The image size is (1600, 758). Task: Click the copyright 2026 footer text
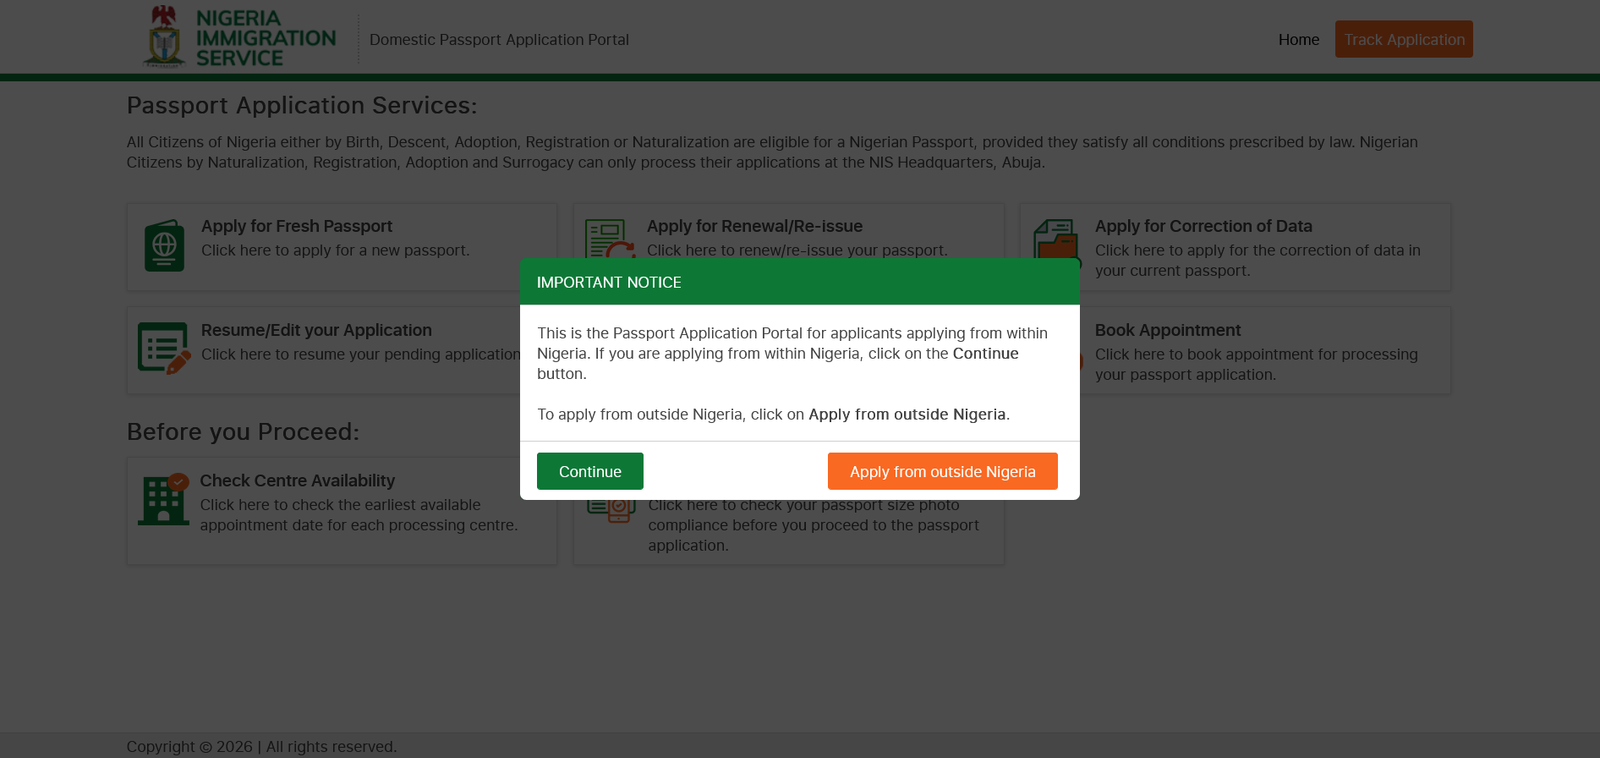pyautogui.click(x=261, y=747)
